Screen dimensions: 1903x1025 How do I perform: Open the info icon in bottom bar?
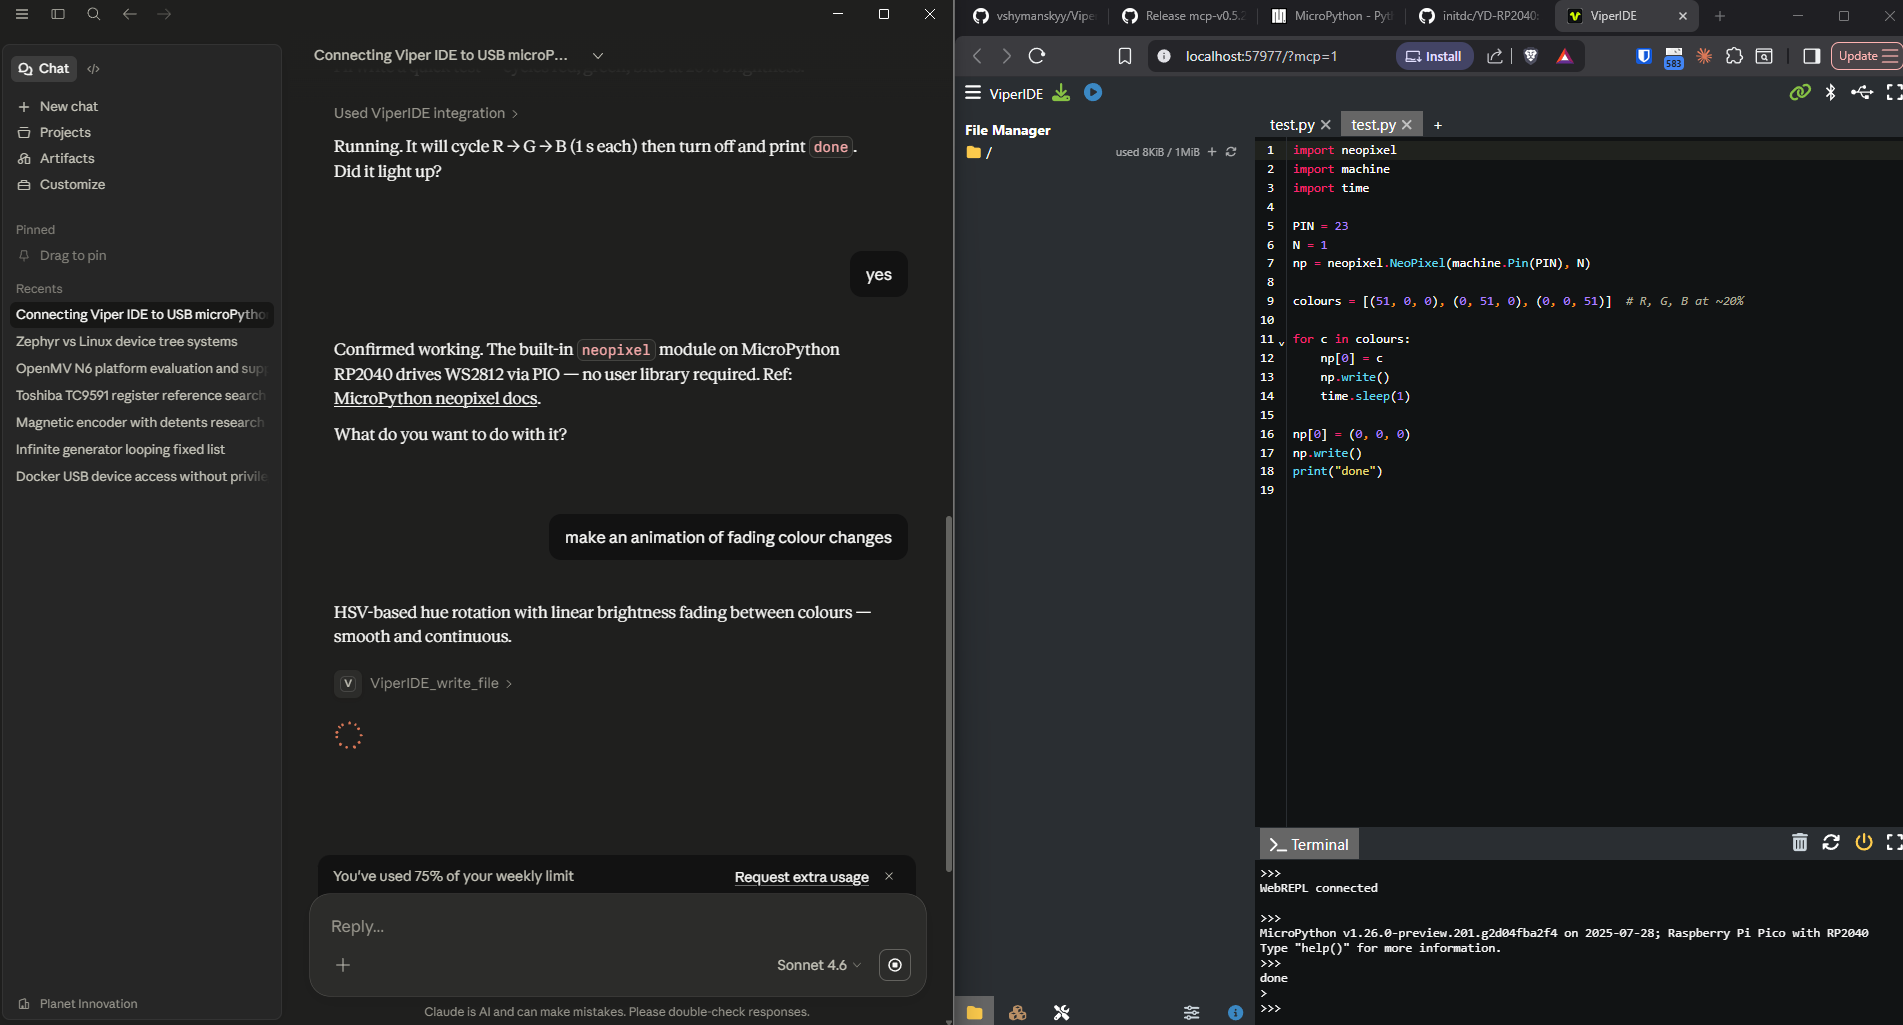[x=1235, y=1013]
